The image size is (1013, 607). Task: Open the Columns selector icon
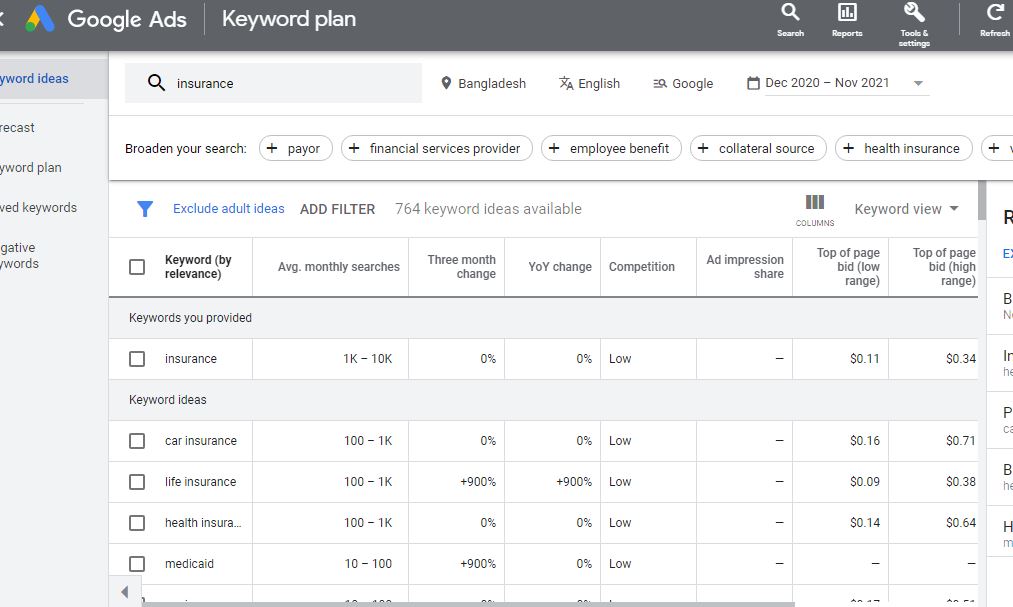click(815, 210)
